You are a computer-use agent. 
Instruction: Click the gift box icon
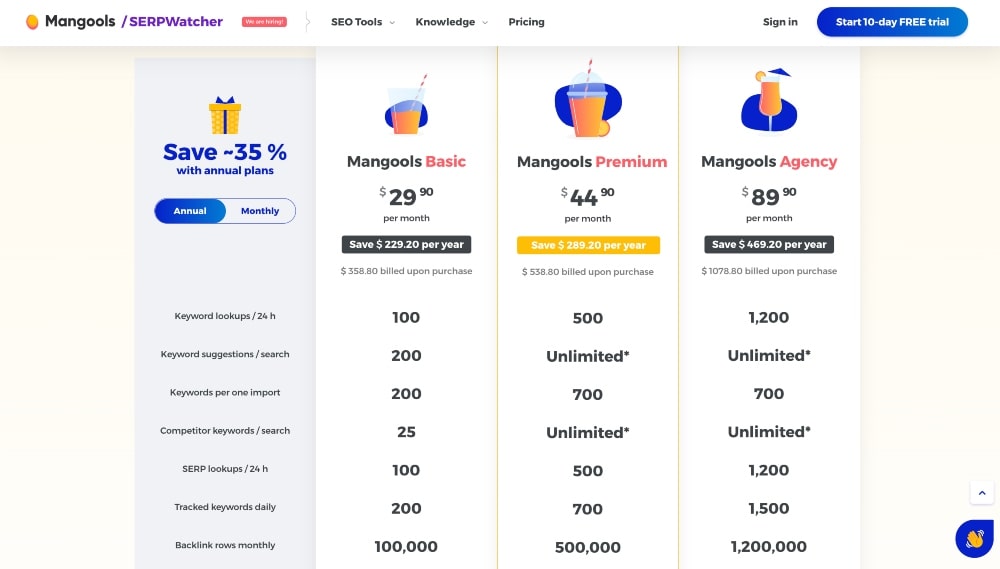click(x=224, y=115)
